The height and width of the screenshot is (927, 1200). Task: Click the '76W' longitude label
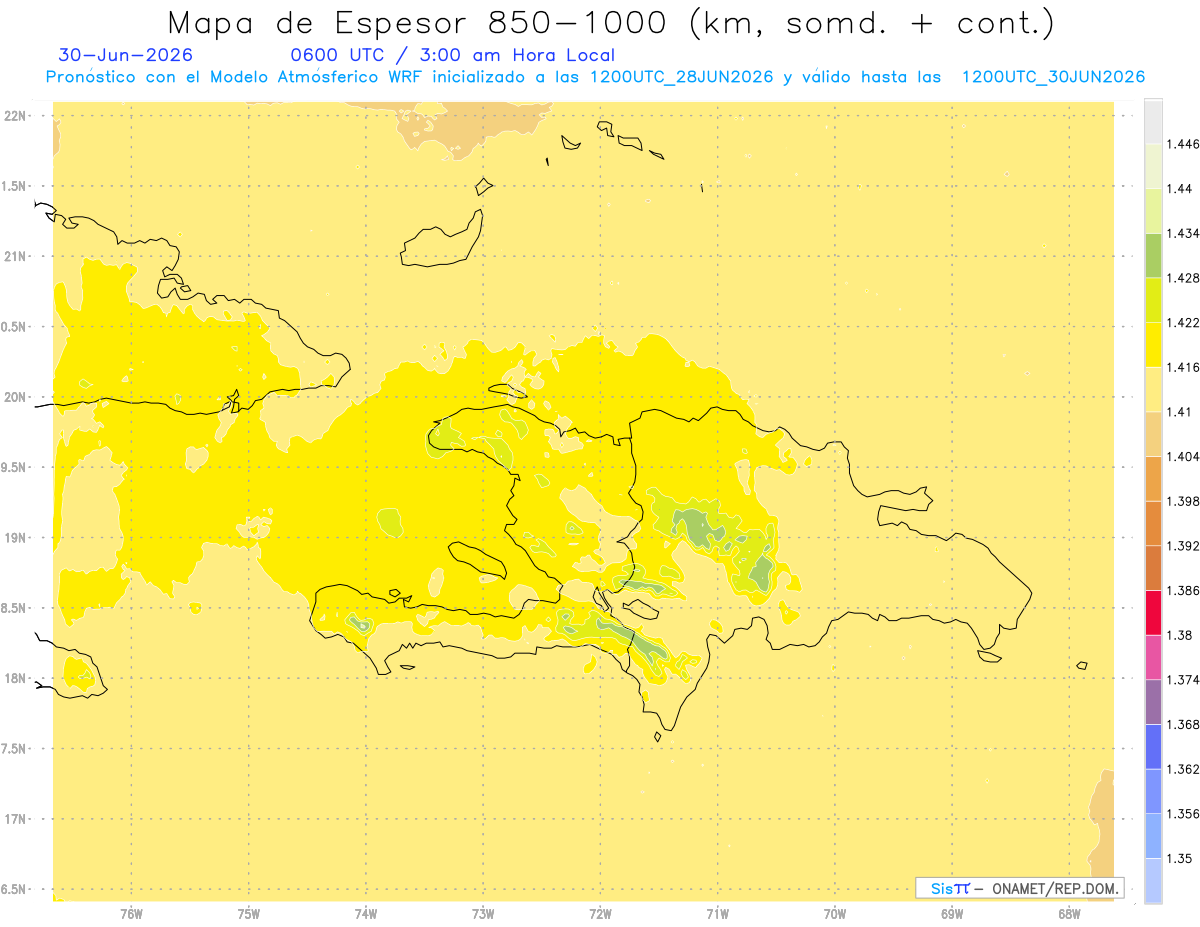click(x=132, y=914)
